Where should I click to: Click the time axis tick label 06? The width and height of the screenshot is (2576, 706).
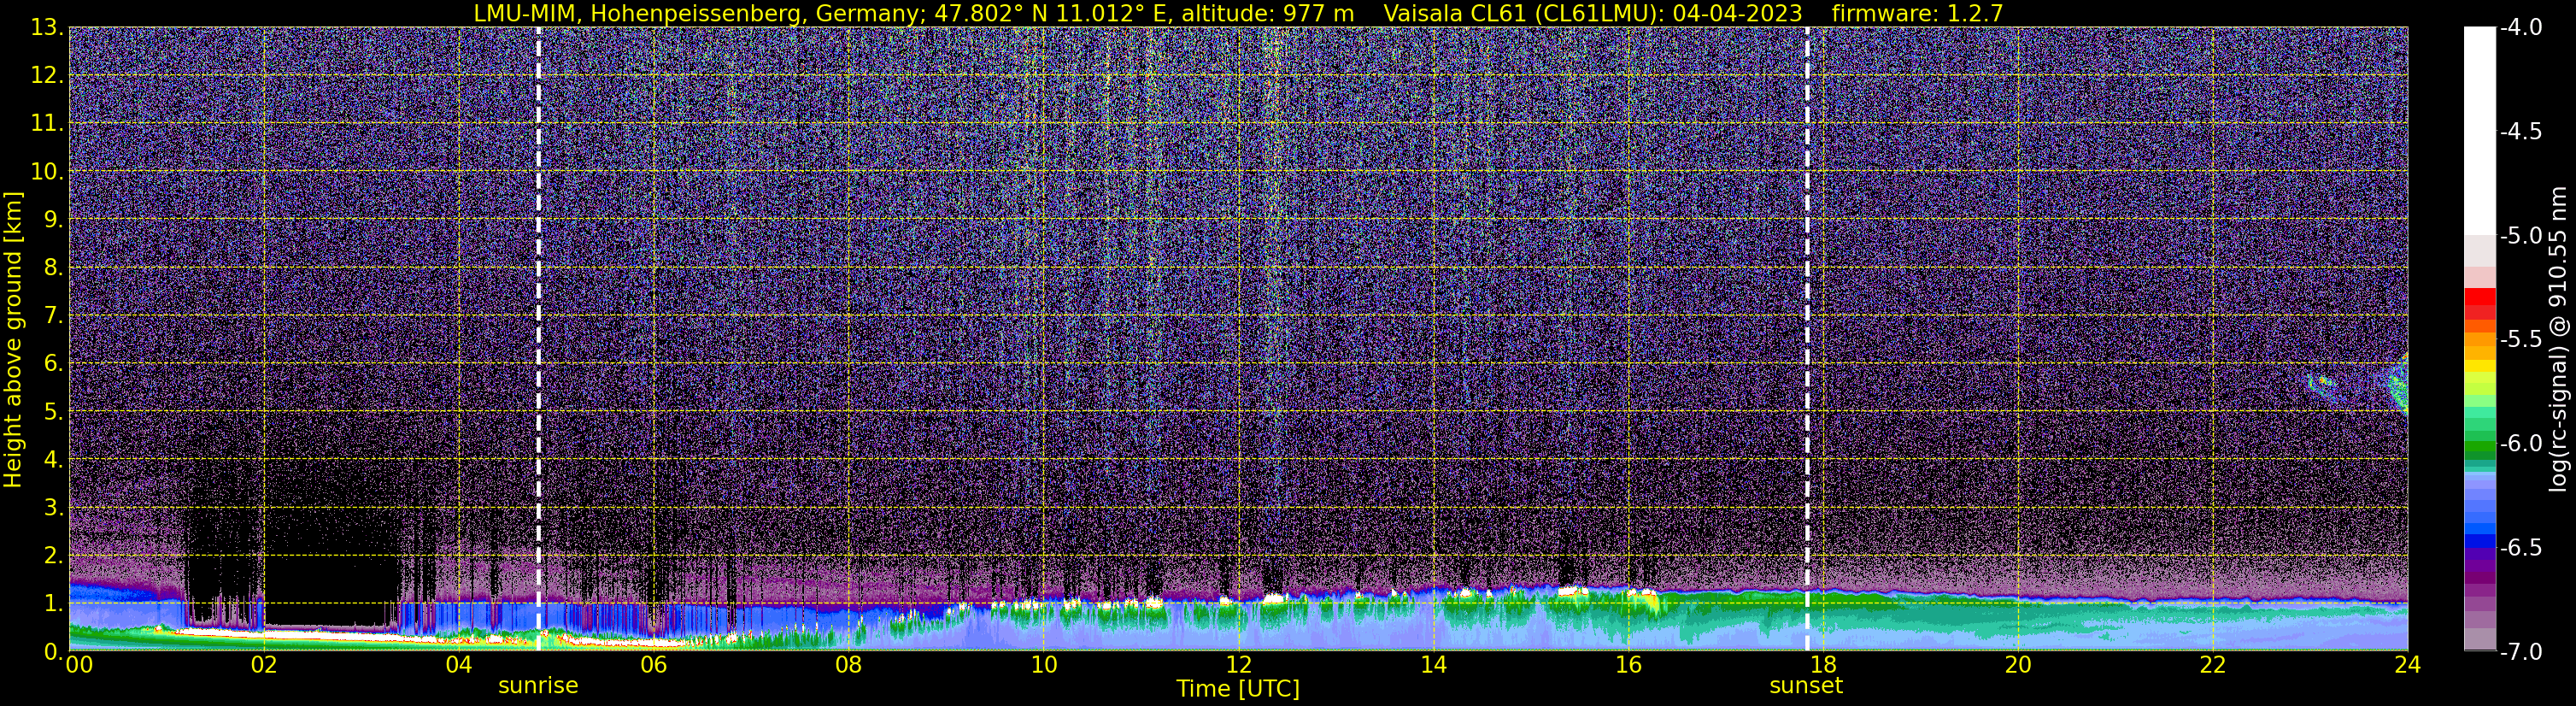click(653, 664)
